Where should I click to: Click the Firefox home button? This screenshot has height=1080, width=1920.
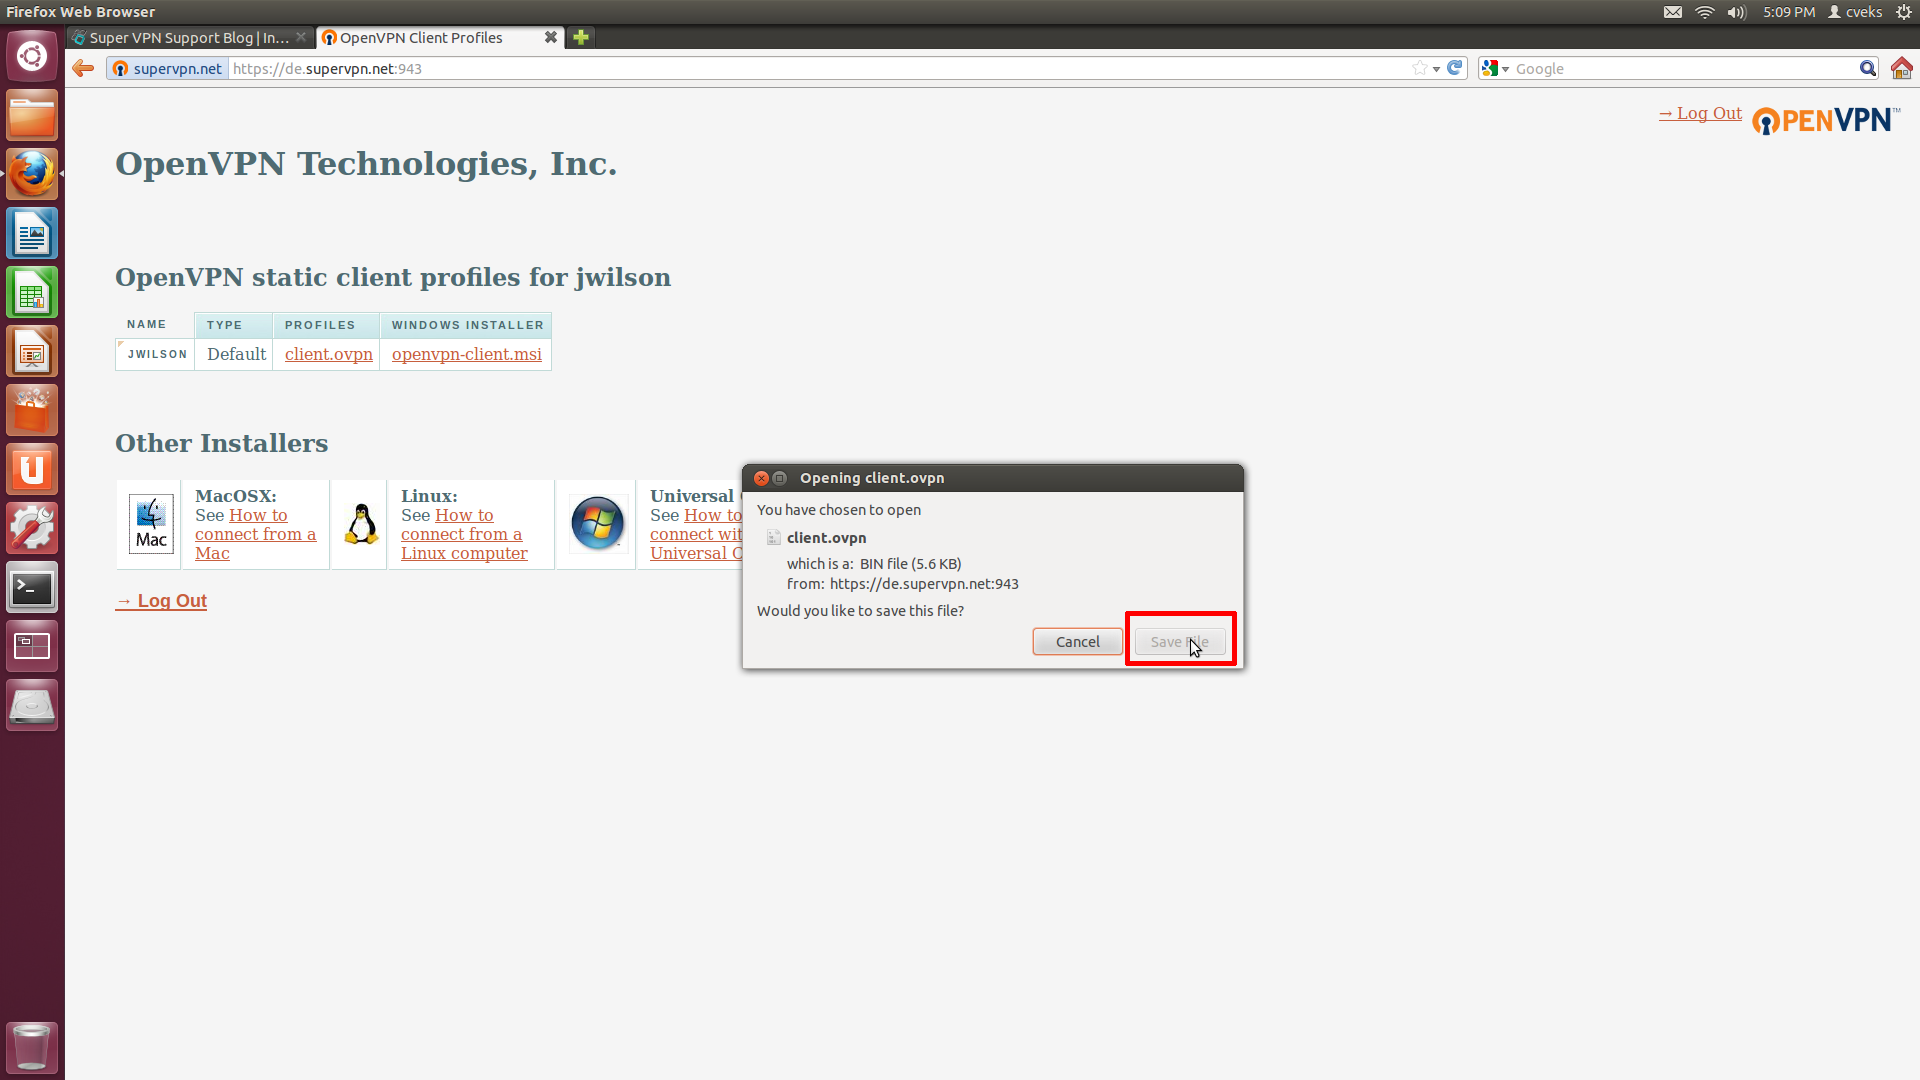(1901, 68)
